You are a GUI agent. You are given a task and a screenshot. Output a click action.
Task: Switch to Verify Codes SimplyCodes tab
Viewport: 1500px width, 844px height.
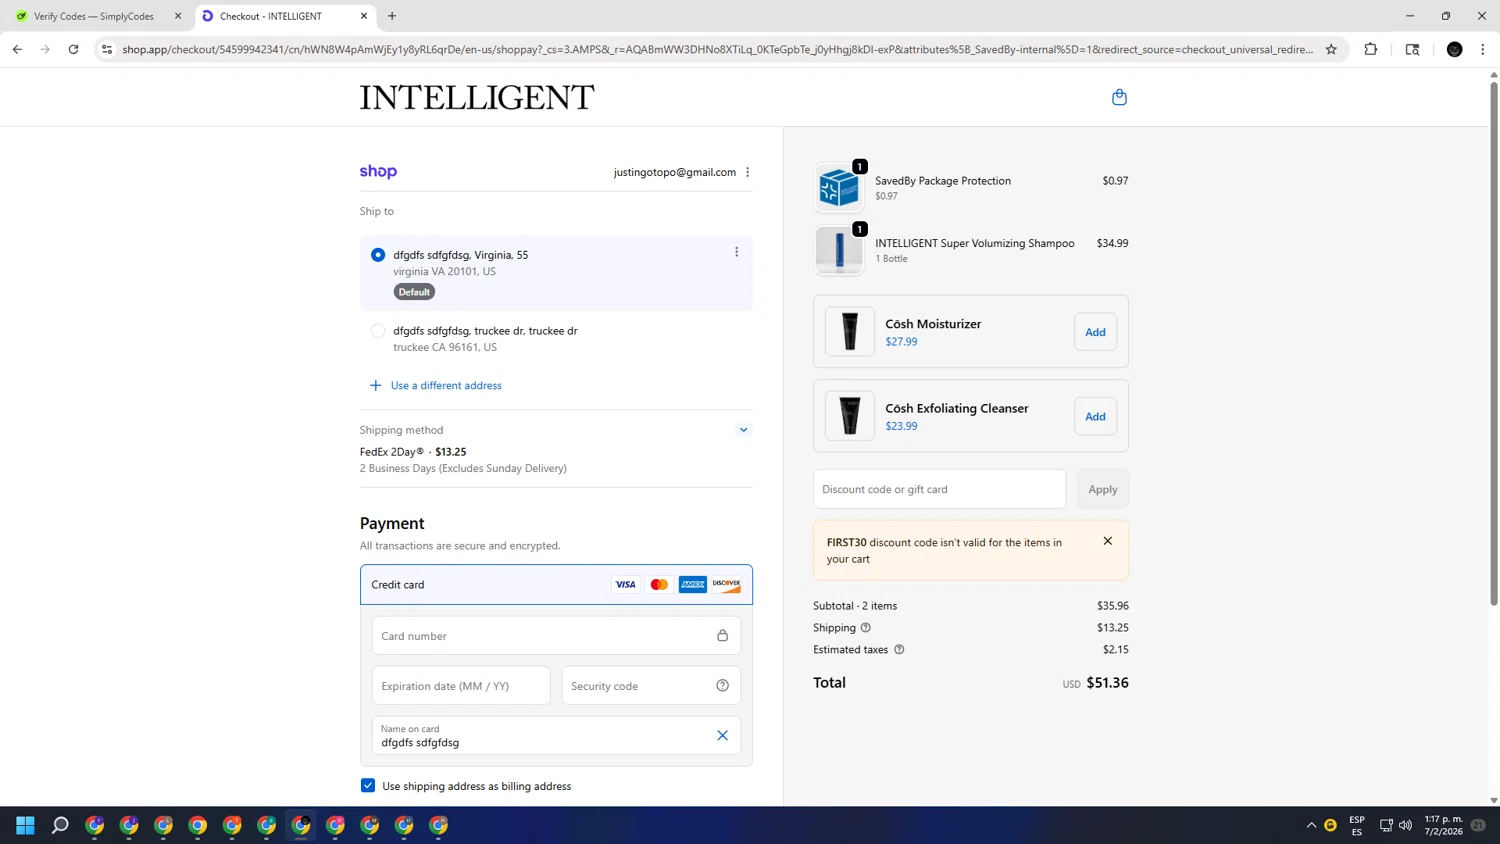tap(95, 16)
